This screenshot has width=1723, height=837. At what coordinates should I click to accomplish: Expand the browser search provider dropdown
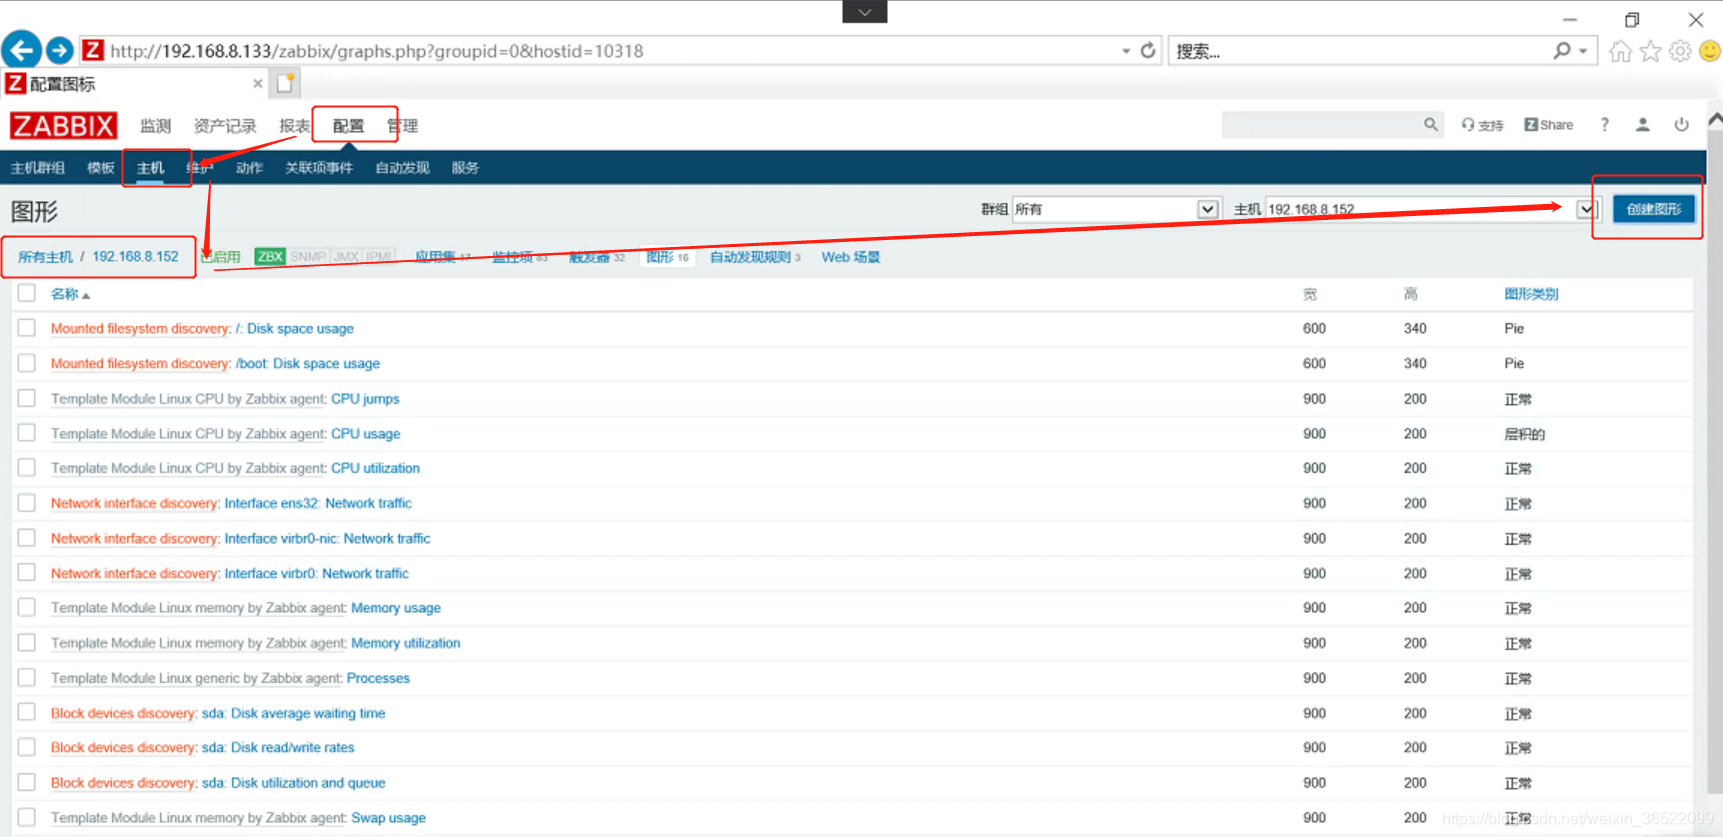(x=1583, y=51)
